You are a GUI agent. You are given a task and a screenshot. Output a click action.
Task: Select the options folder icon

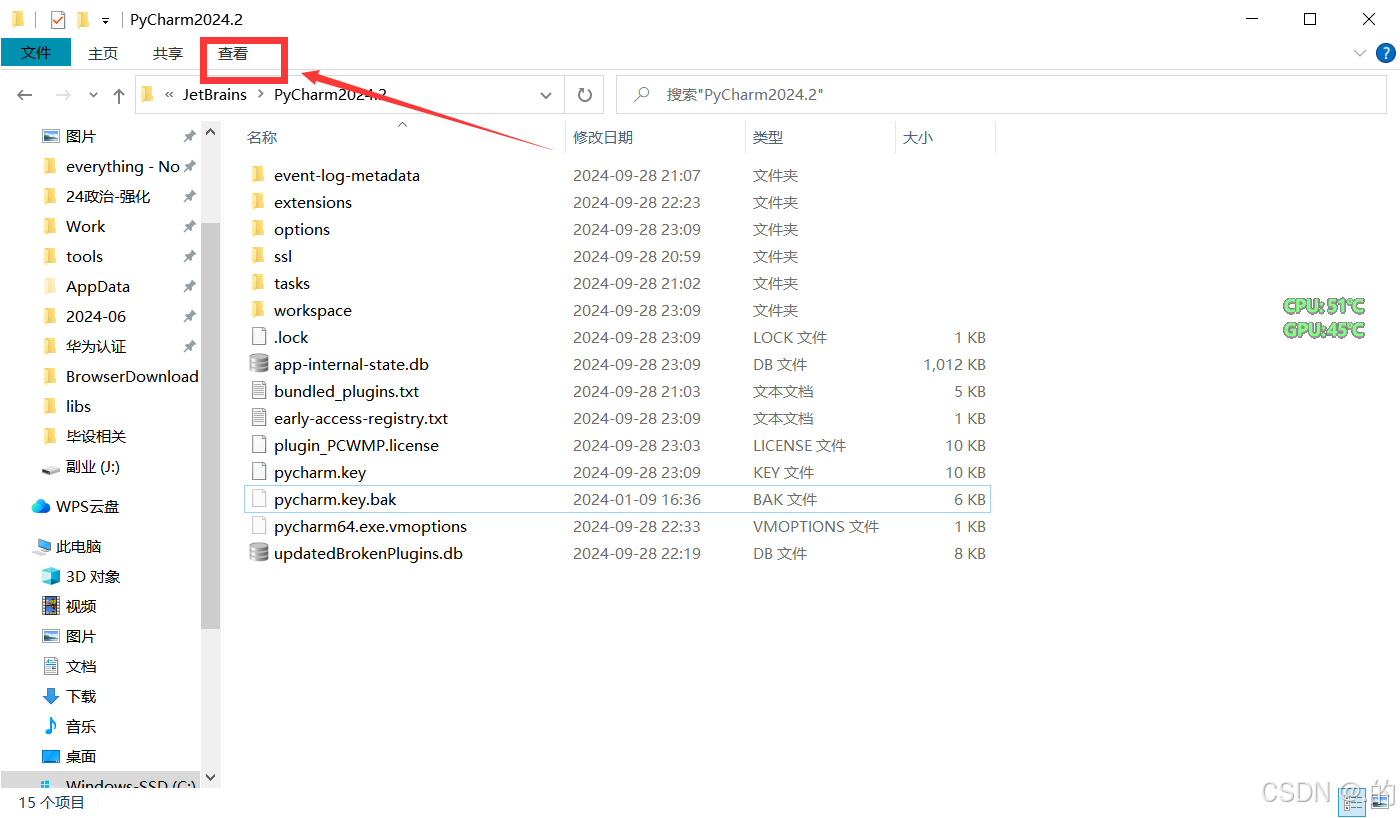coord(258,229)
